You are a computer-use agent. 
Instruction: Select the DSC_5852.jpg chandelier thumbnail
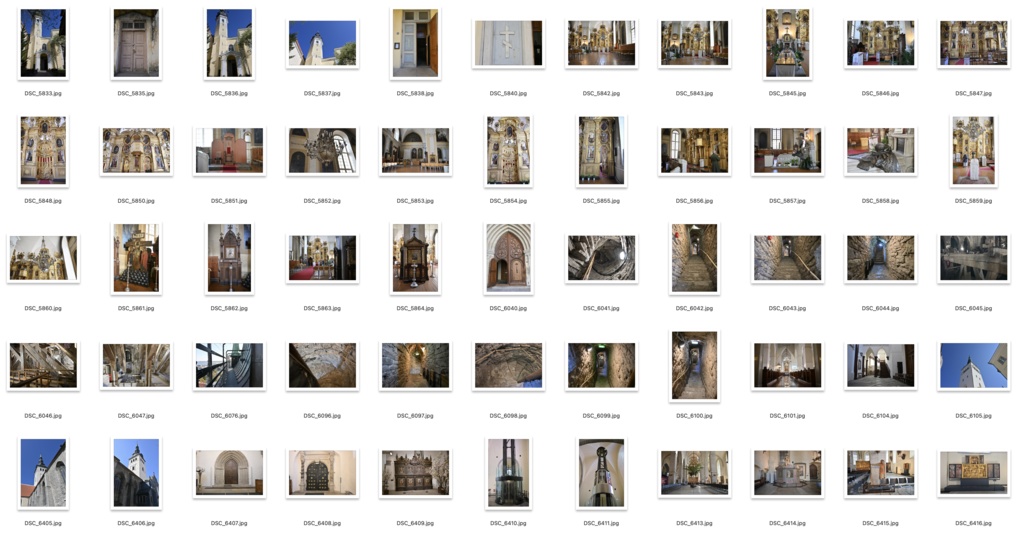323,150
